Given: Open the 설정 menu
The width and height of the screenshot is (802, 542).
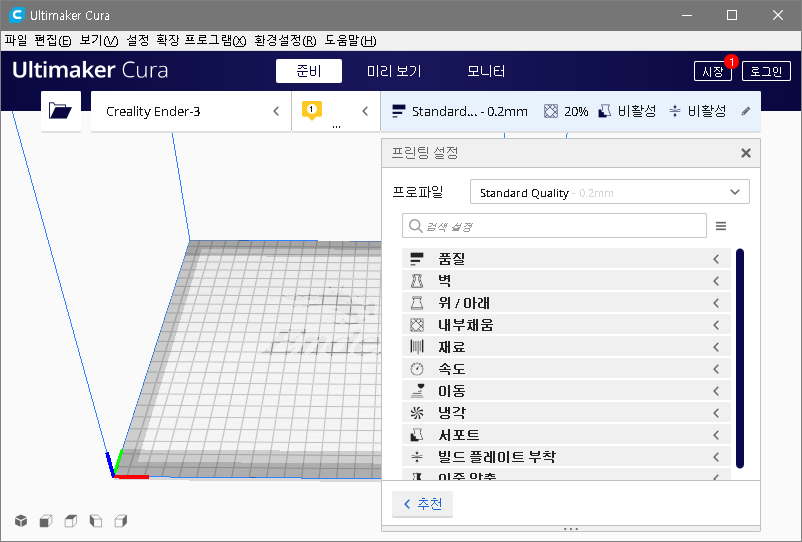Looking at the screenshot, I should 138,40.
